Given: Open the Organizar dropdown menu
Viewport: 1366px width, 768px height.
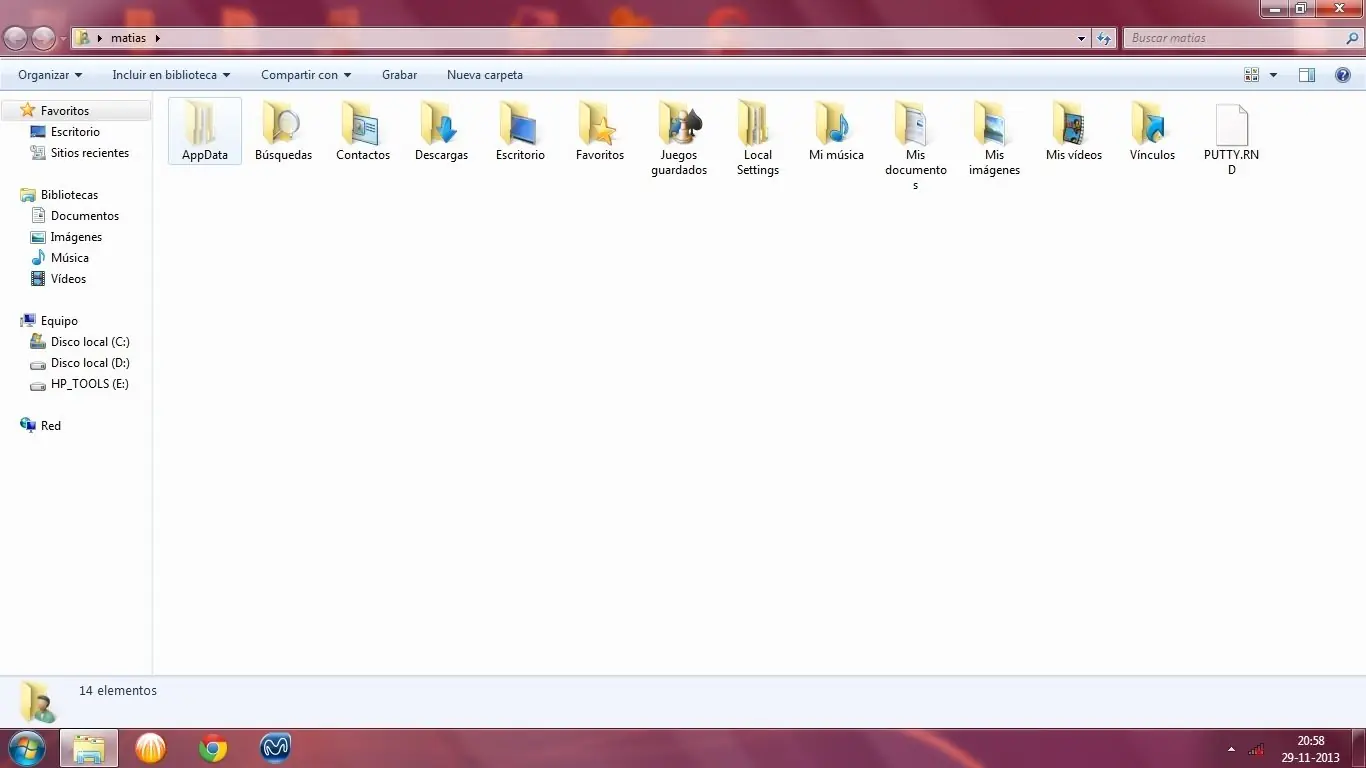Looking at the screenshot, I should pos(50,75).
